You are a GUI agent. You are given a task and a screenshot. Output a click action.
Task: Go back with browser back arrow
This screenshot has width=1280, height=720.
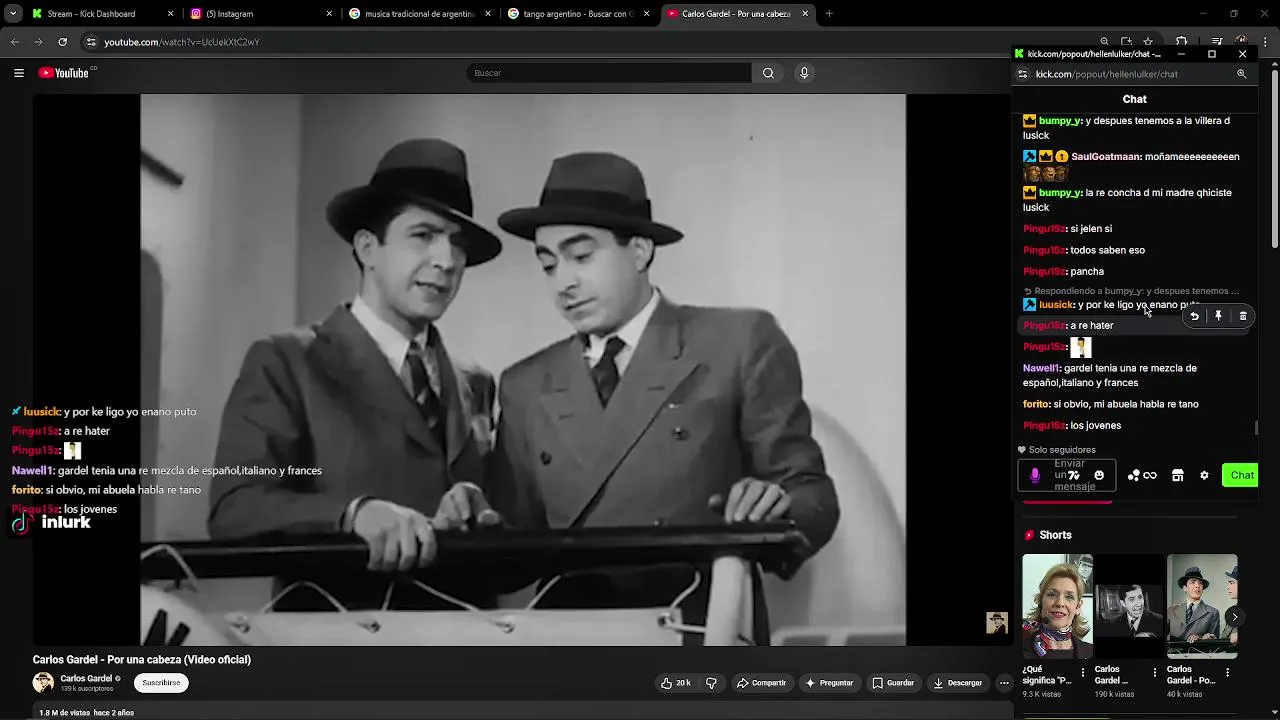[15, 42]
